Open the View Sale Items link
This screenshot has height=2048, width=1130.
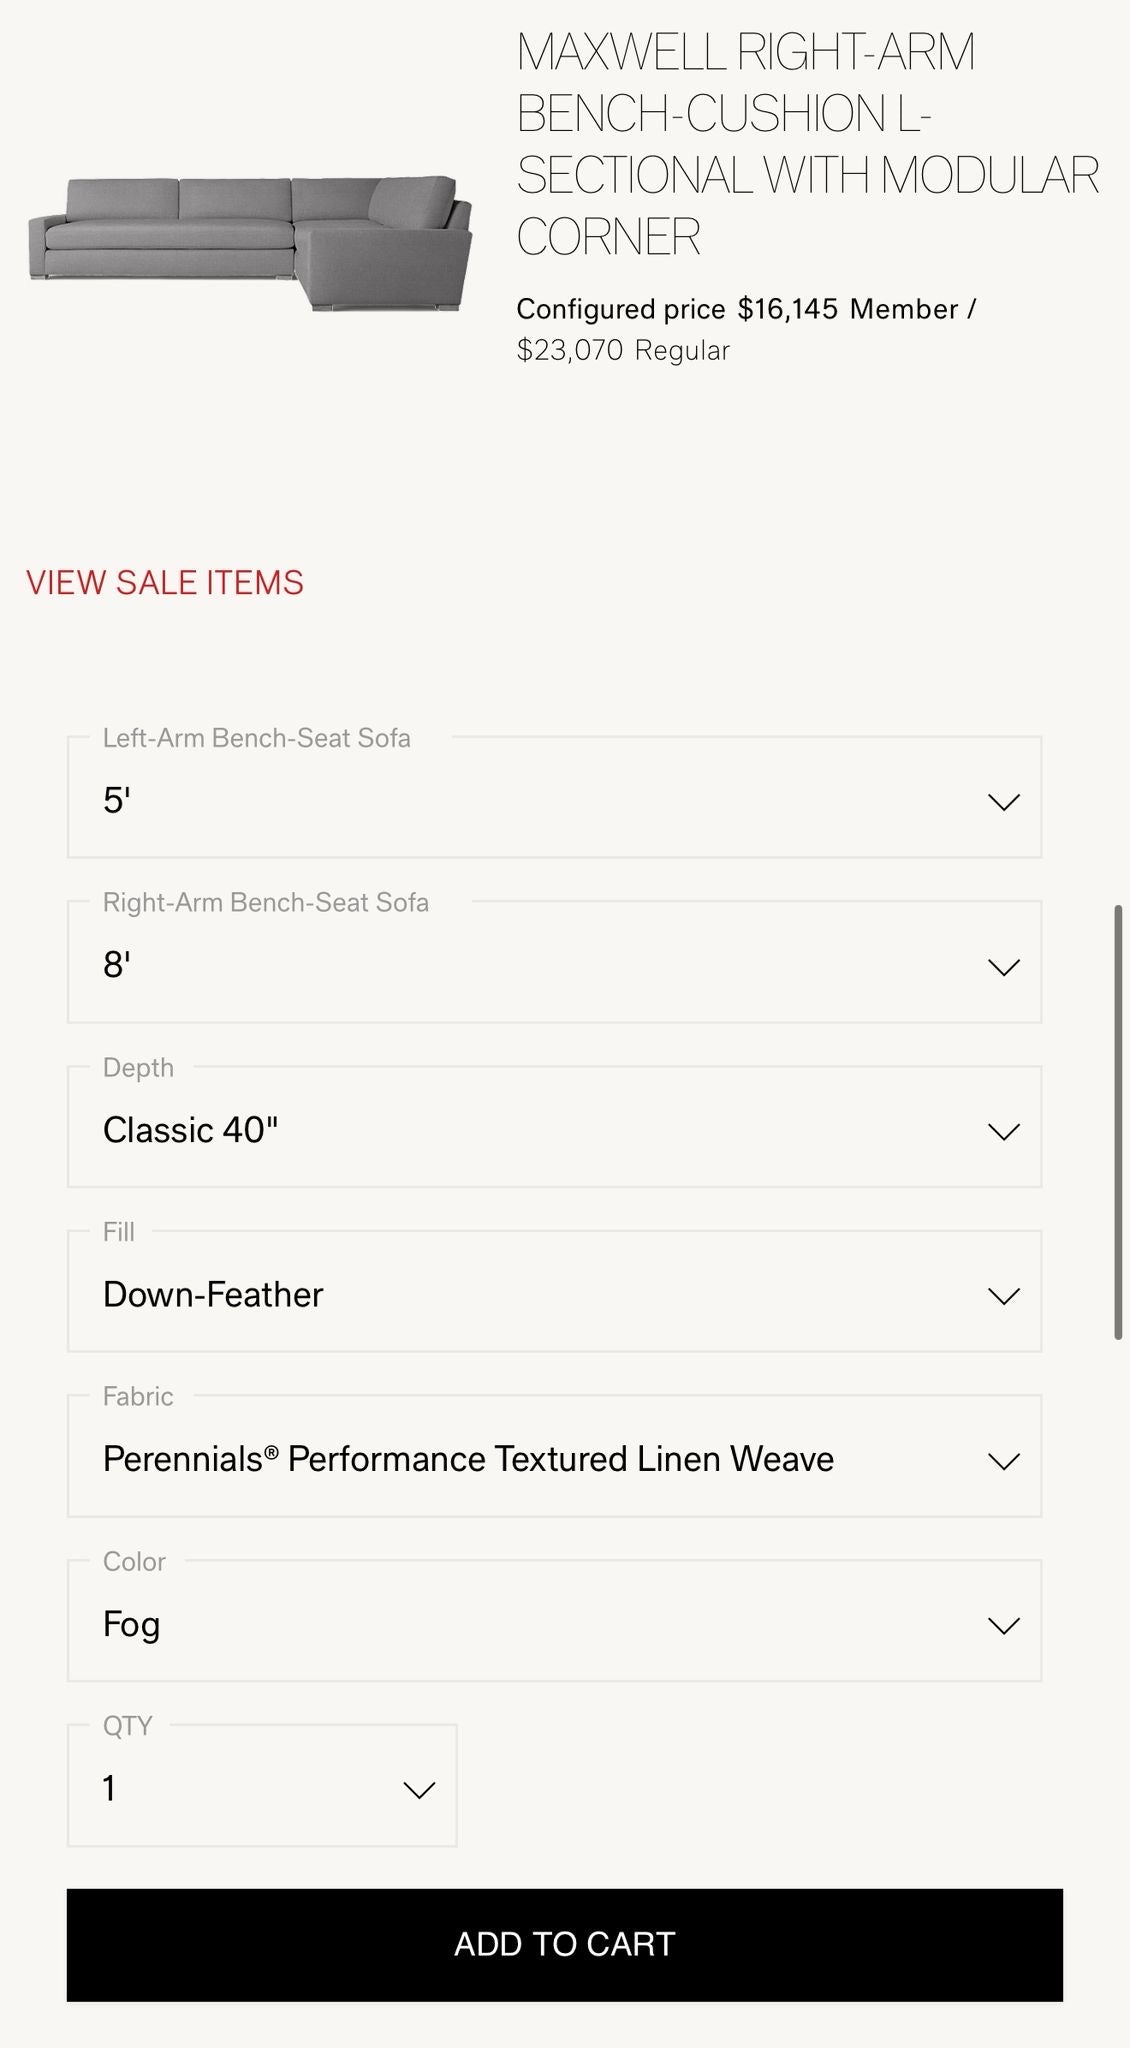click(x=165, y=583)
